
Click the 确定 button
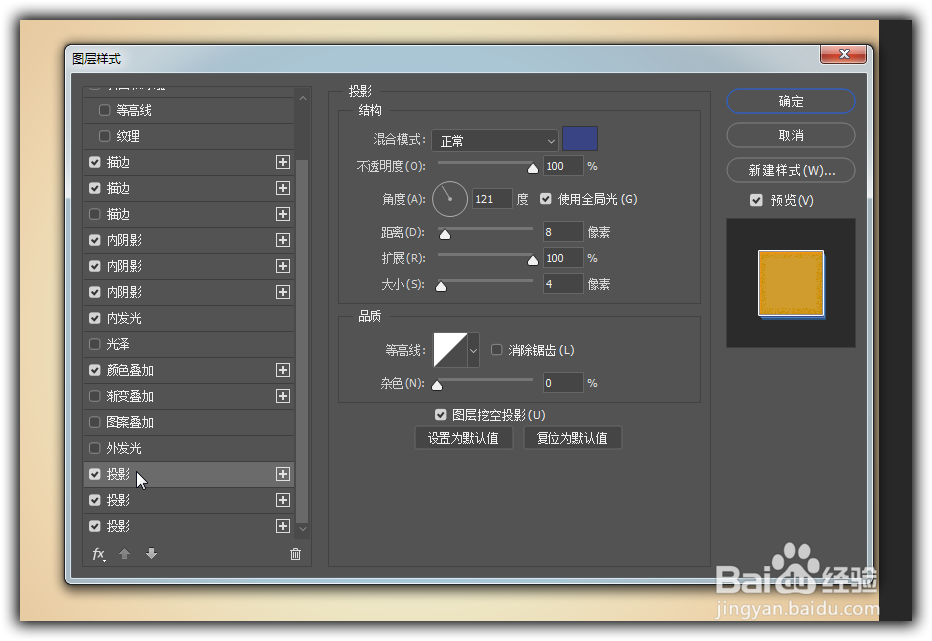[x=791, y=101]
